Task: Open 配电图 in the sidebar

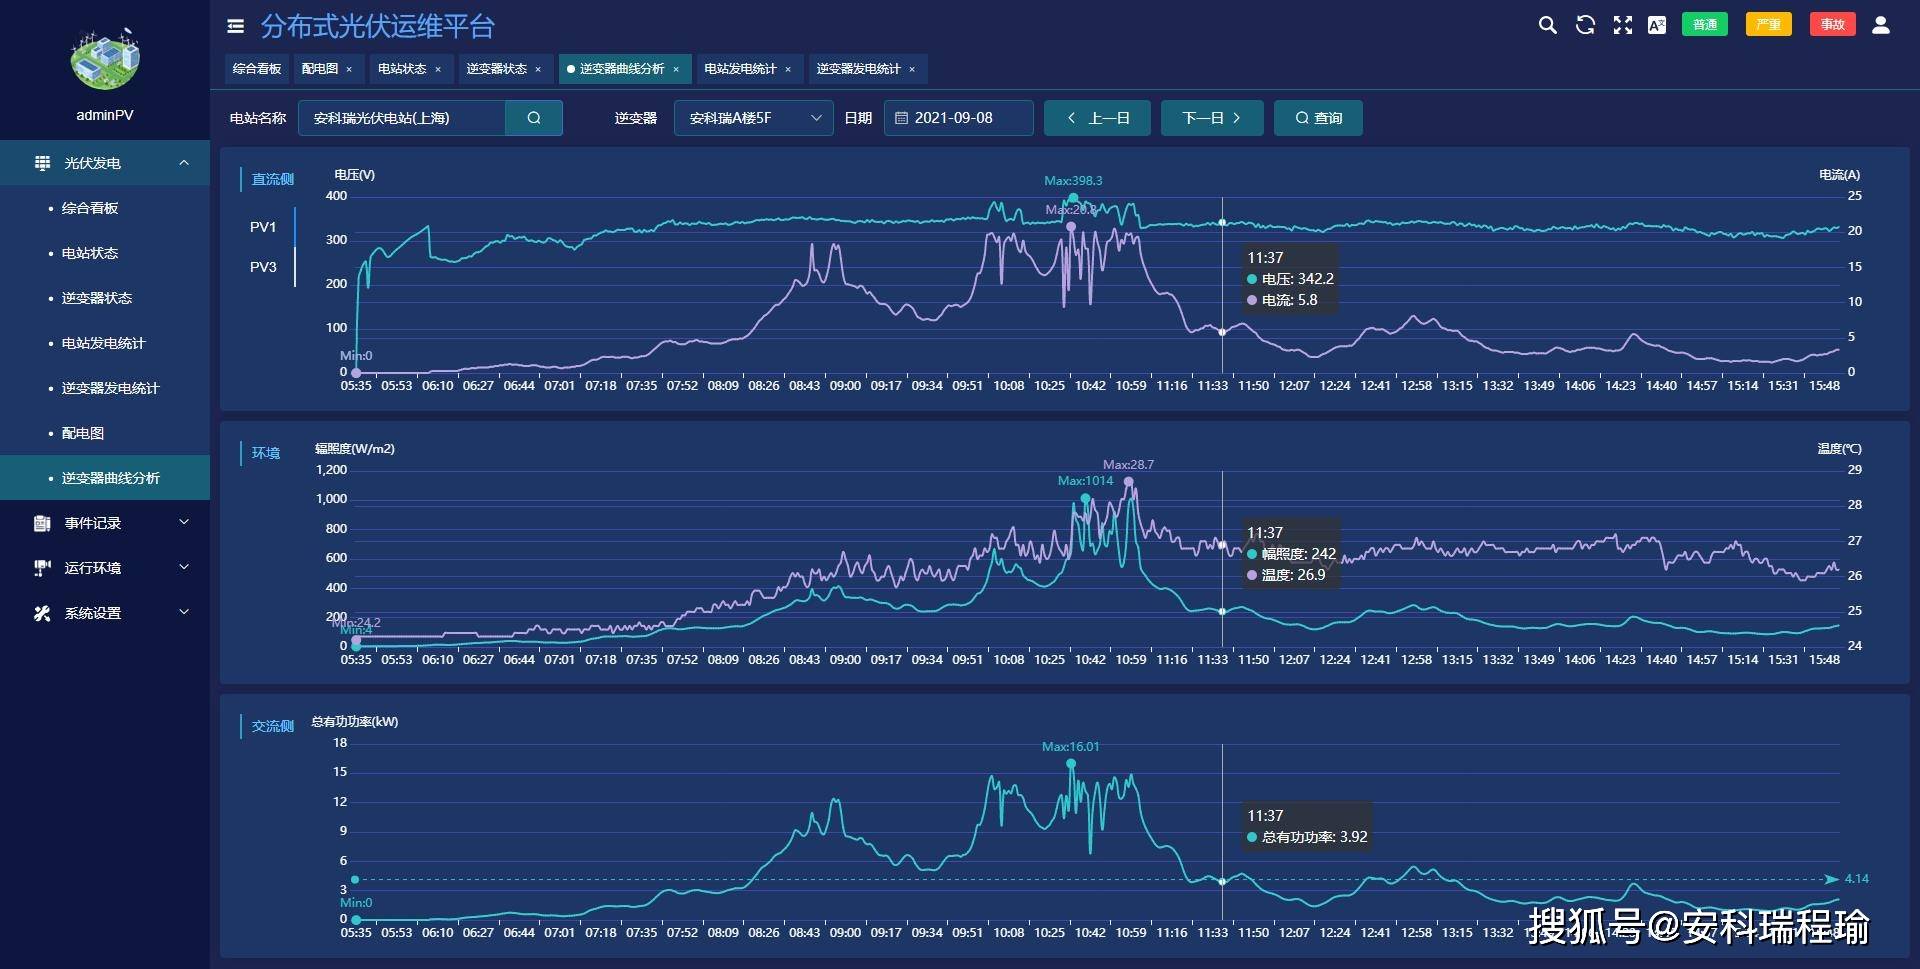Action: 105,433
